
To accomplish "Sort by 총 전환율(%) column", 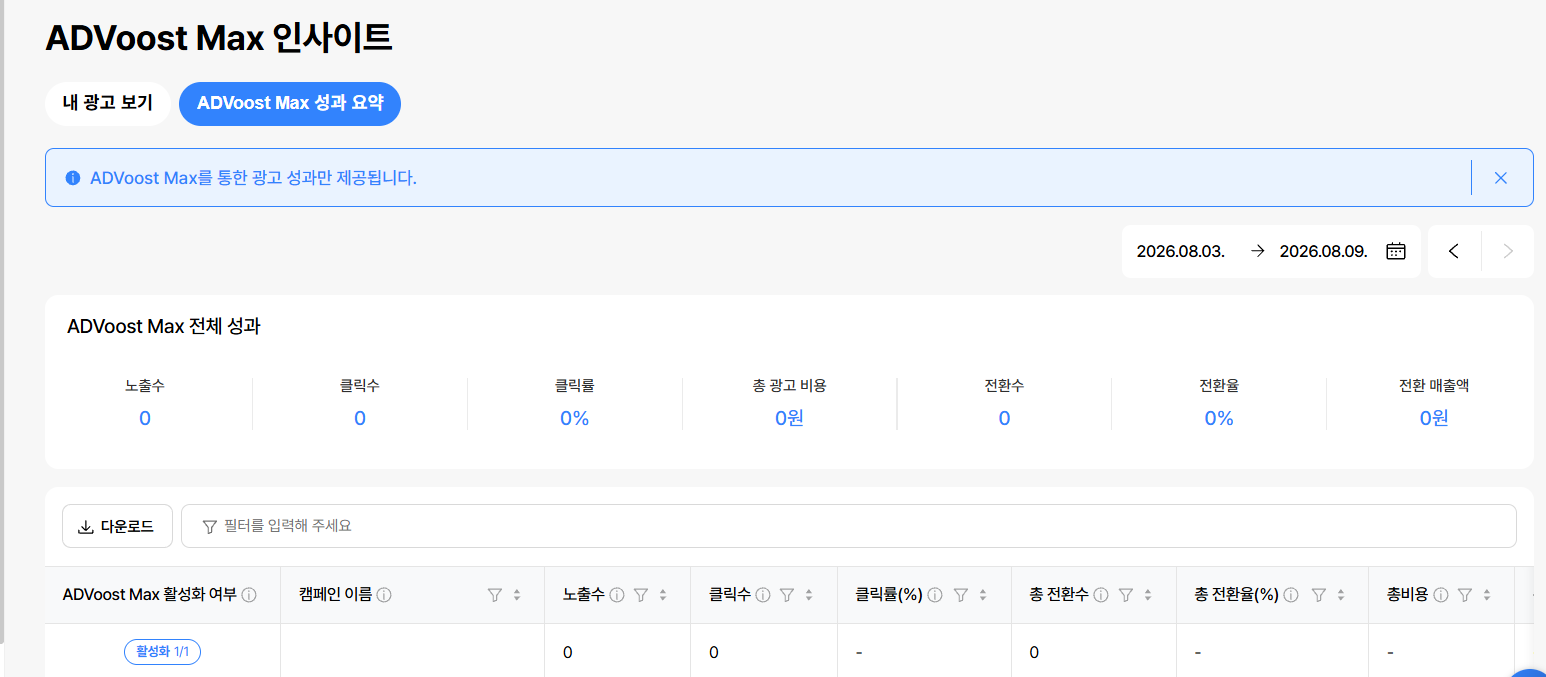I will point(1341,595).
